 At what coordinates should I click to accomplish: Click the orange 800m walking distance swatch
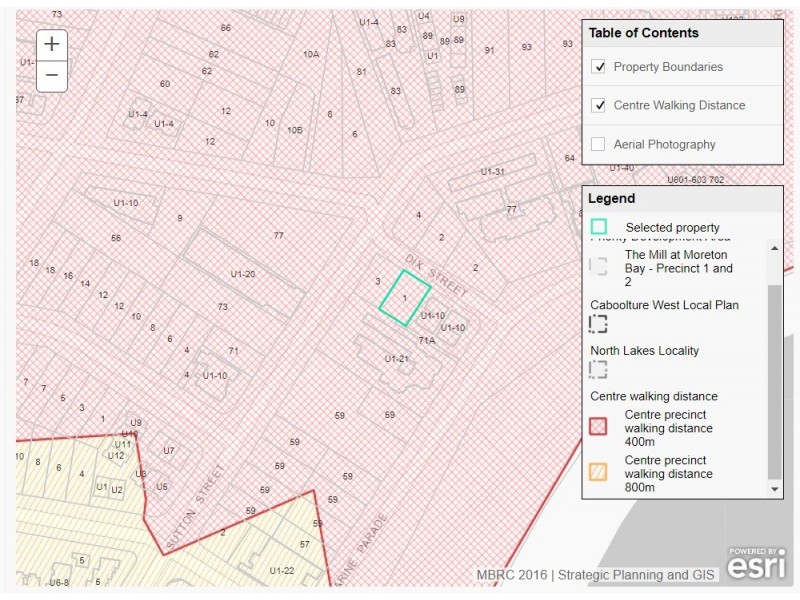click(x=598, y=472)
